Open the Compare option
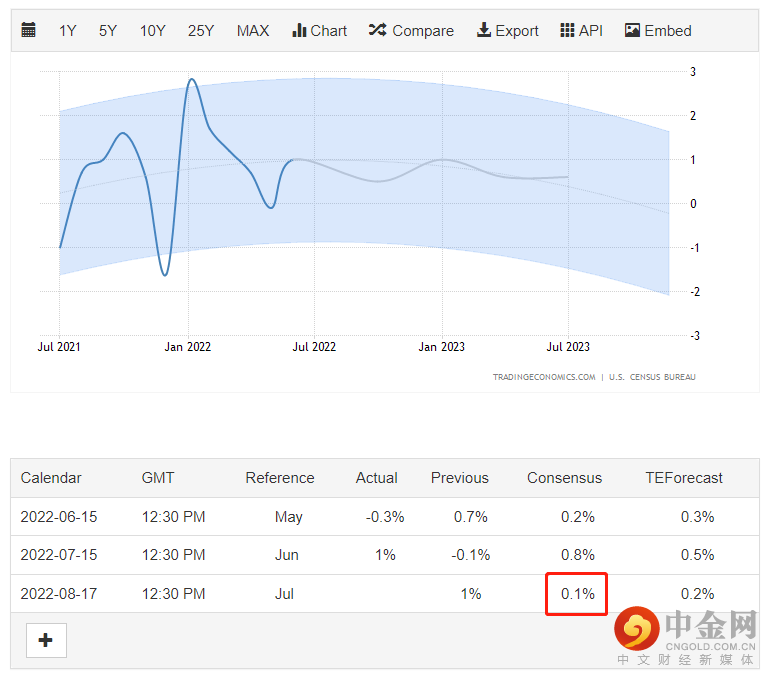771x678 pixels. point(411,31)
